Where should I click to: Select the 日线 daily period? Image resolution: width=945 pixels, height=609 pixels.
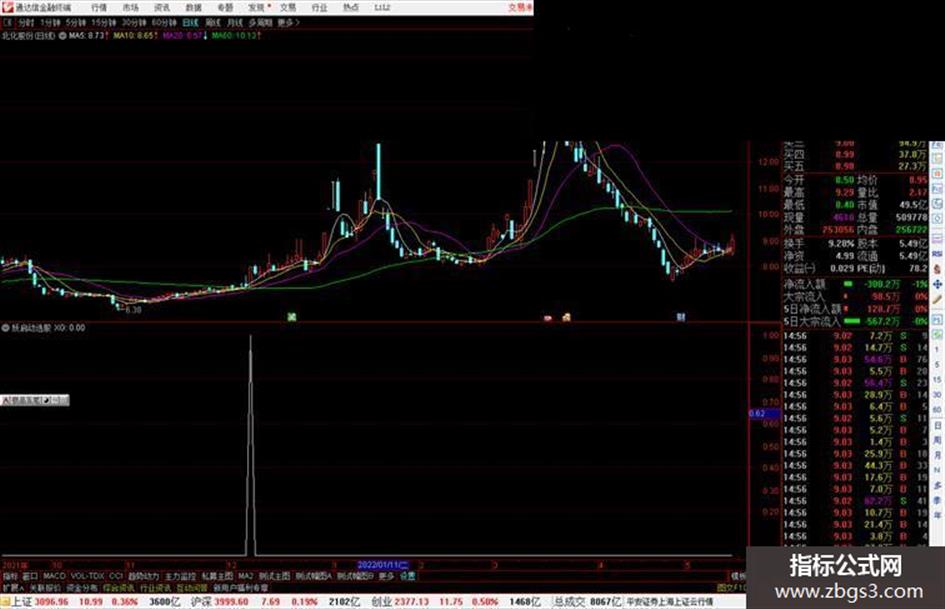[190, 22]
